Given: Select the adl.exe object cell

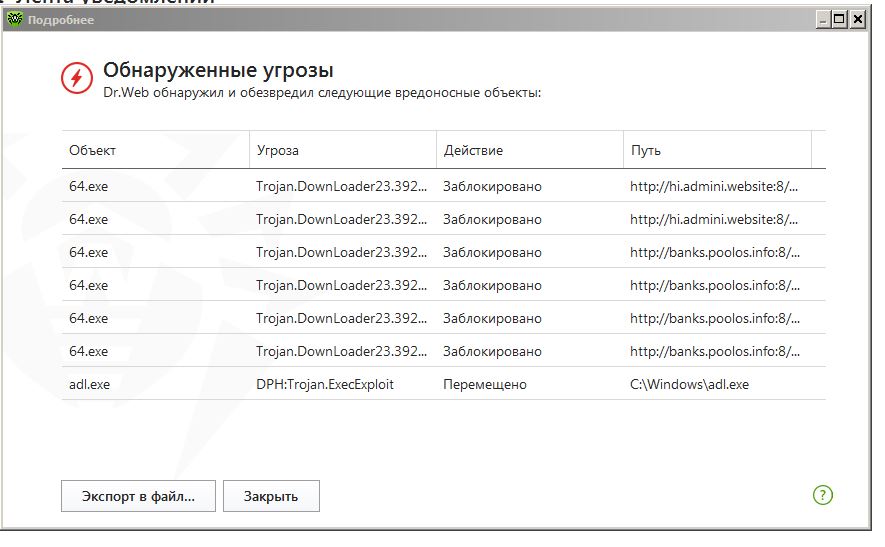Looking at the screenshot, I should pyautogui.click(x=90, y=384).
